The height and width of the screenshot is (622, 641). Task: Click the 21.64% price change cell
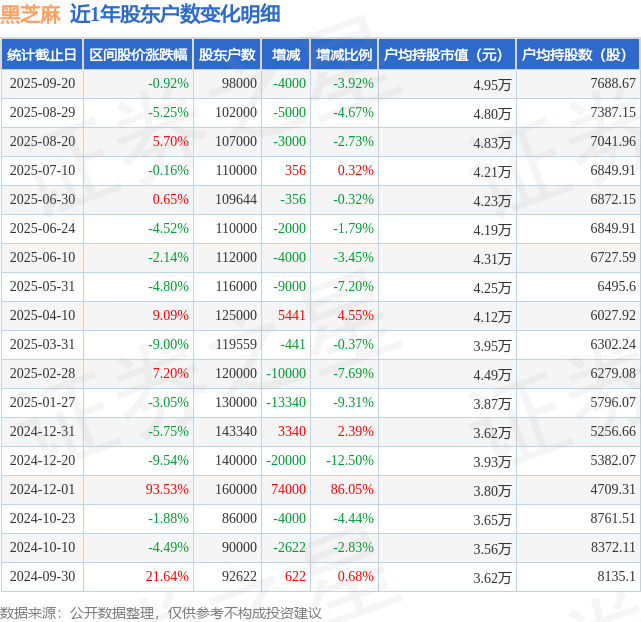coord(166,577)
